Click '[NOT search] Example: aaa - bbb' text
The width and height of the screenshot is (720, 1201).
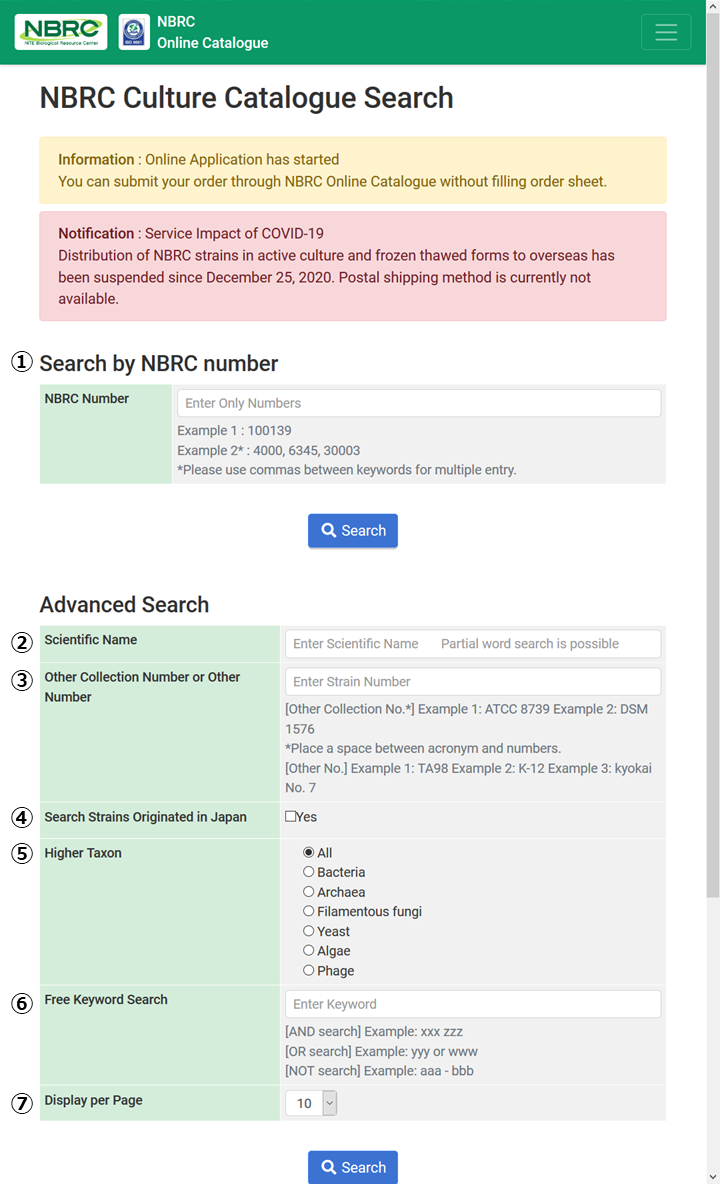(380, 1071)
